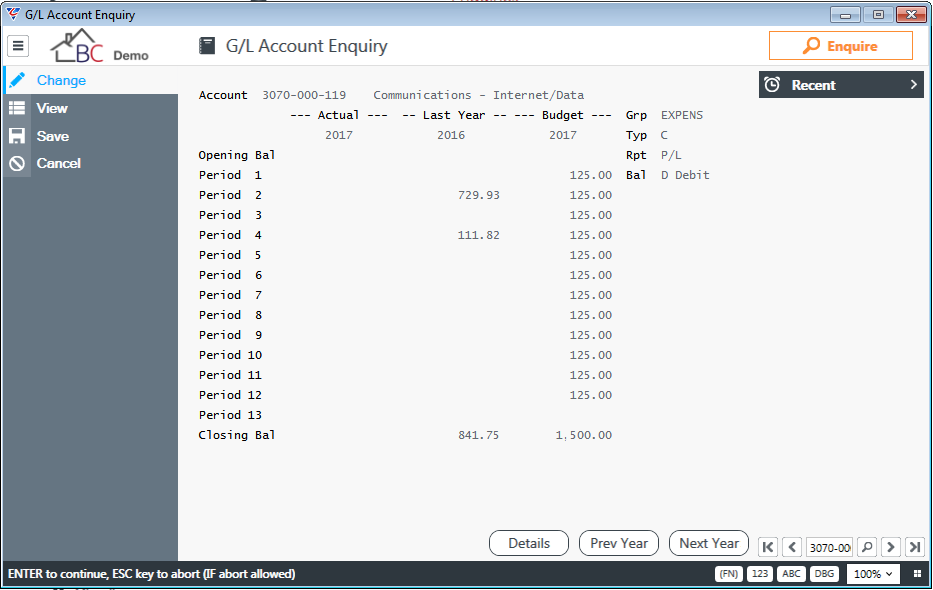Go to next account record
The width and height of the screenshot is (933, 590).
pyautogui.click(x=891, y=547)
